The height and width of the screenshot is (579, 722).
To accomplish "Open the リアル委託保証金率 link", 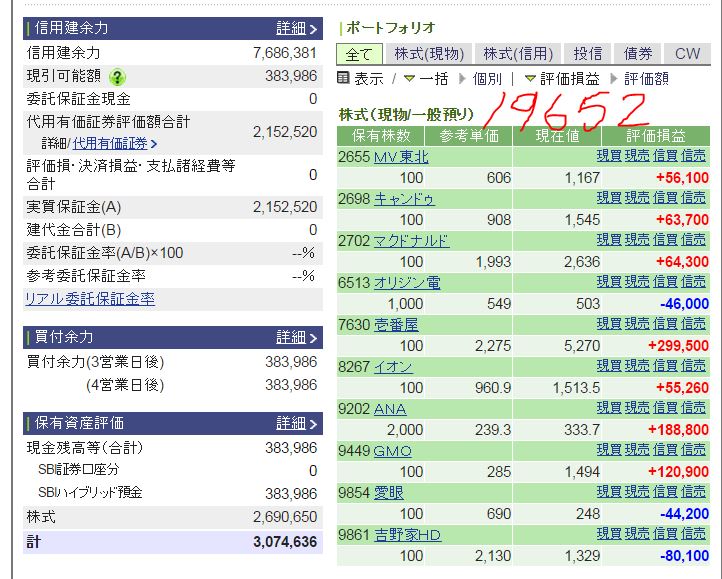I will point(90,299).
